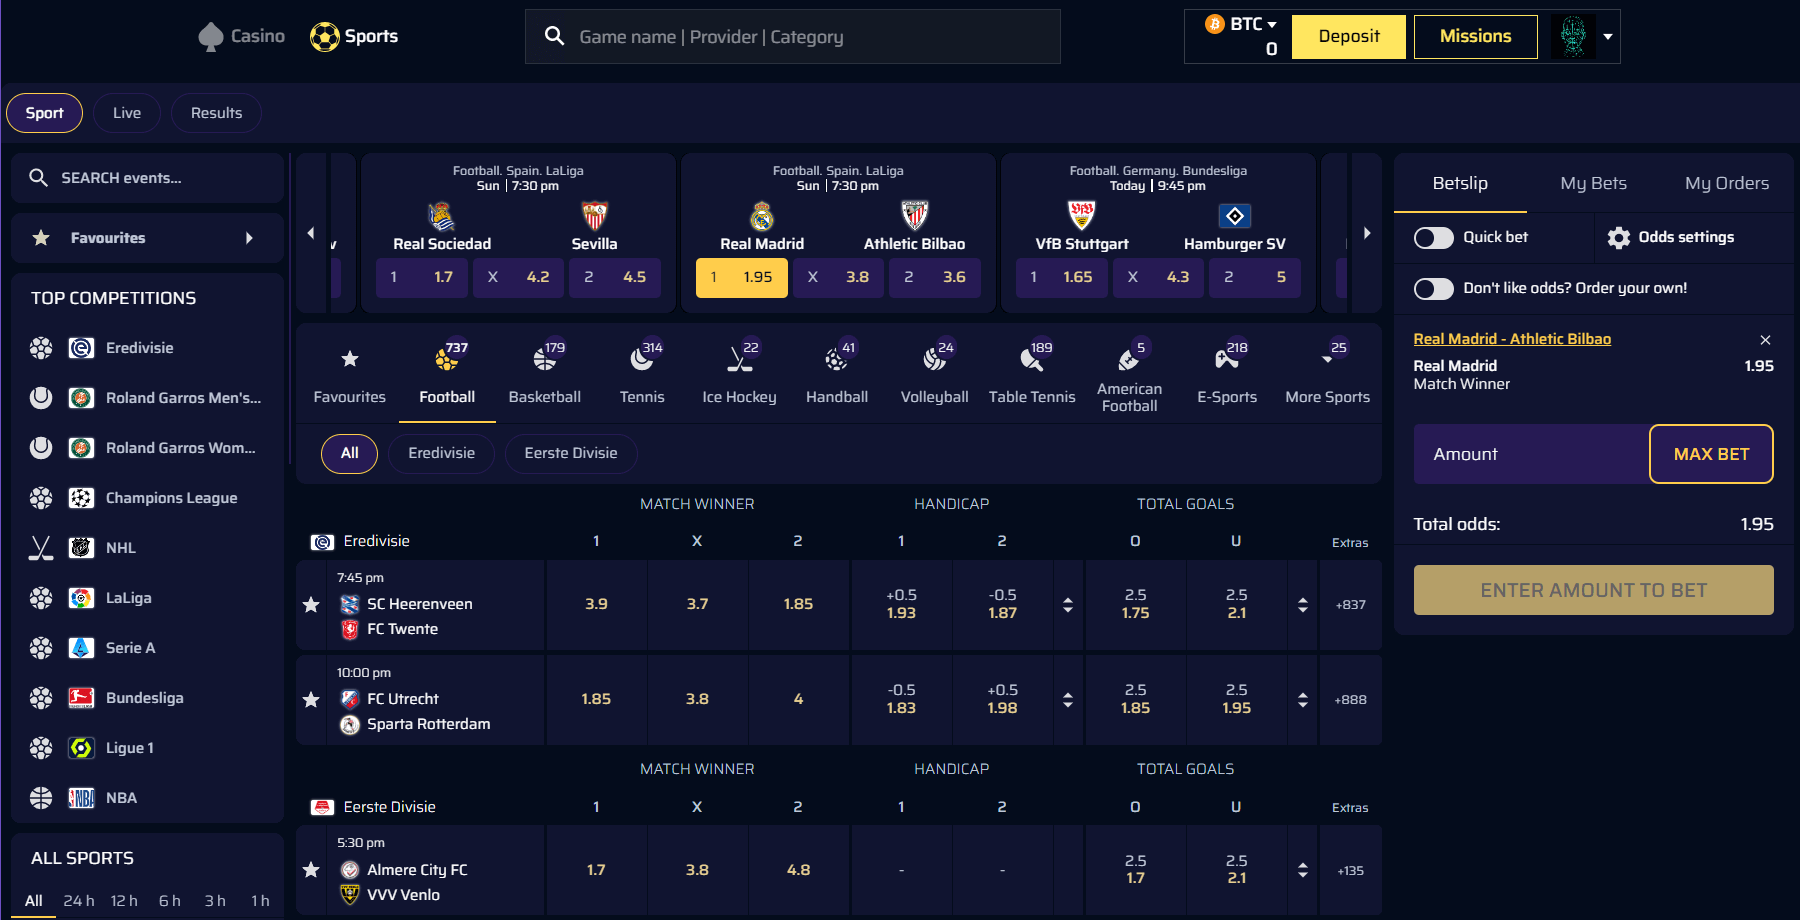Switch to the My Bets tab
The image size is (1800, 920).
(x=1592, y=183)
